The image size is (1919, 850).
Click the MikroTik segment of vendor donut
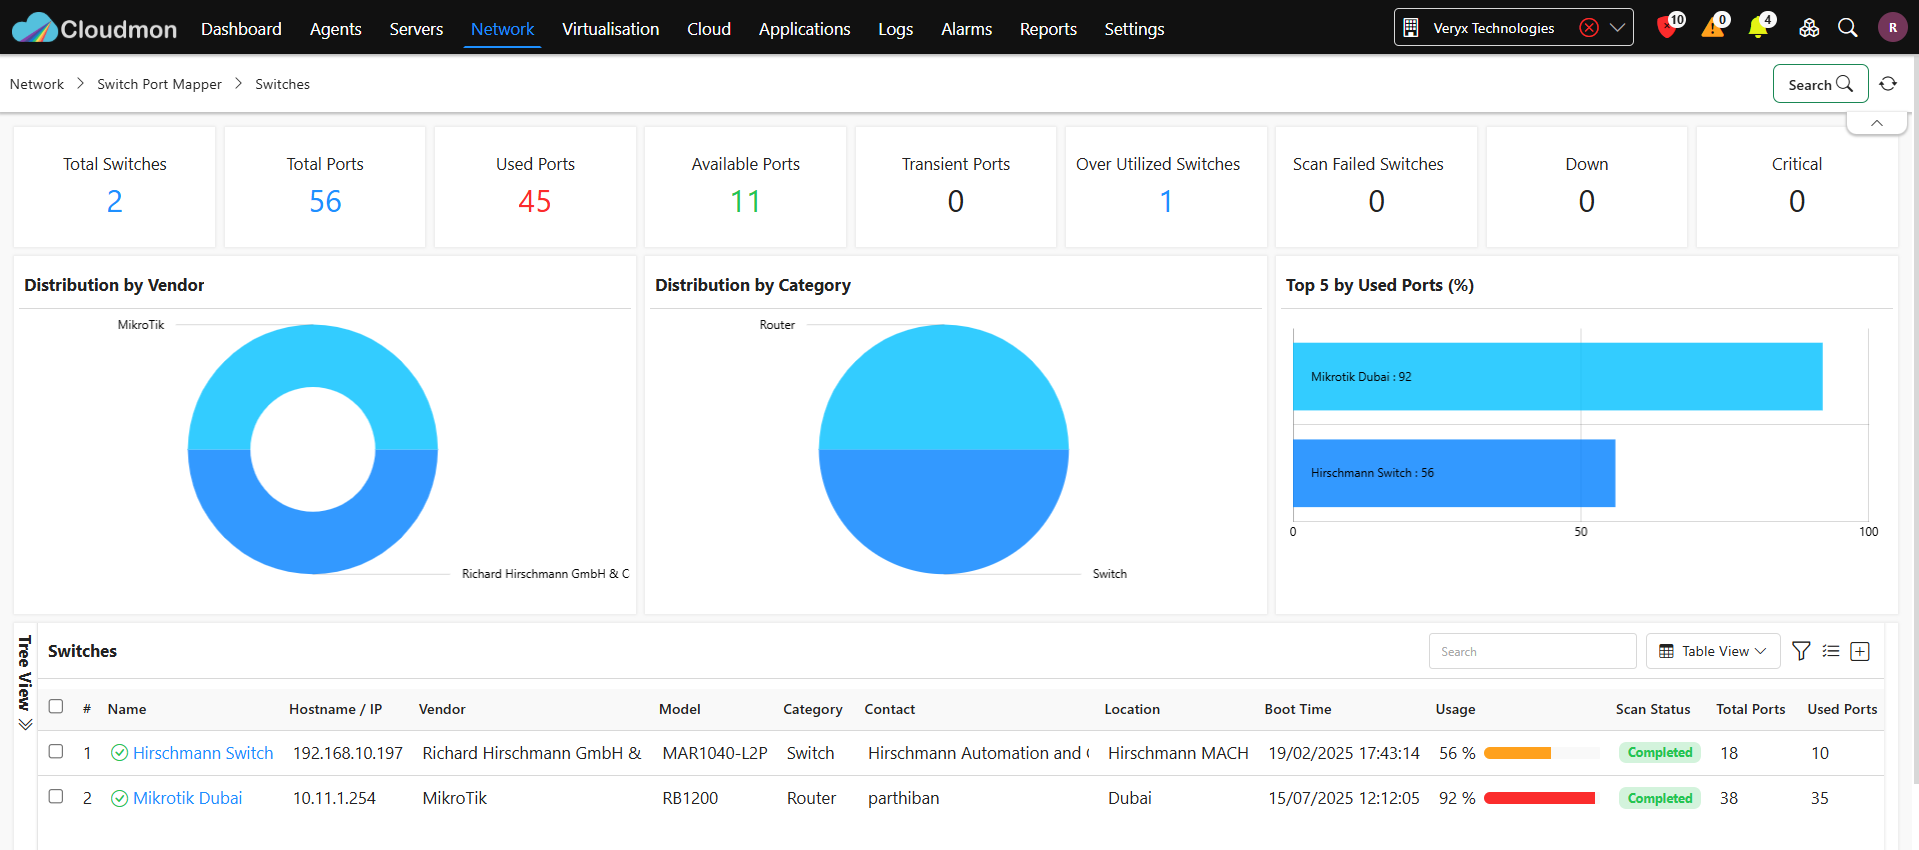point(313,356)
